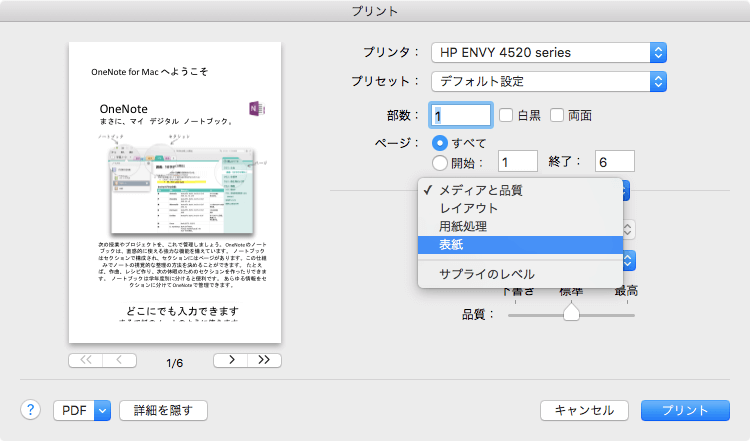This screenshot has height=441, width=750.
Task: Select the 開始 page range radio button
Action: click(x=440, y=163)
